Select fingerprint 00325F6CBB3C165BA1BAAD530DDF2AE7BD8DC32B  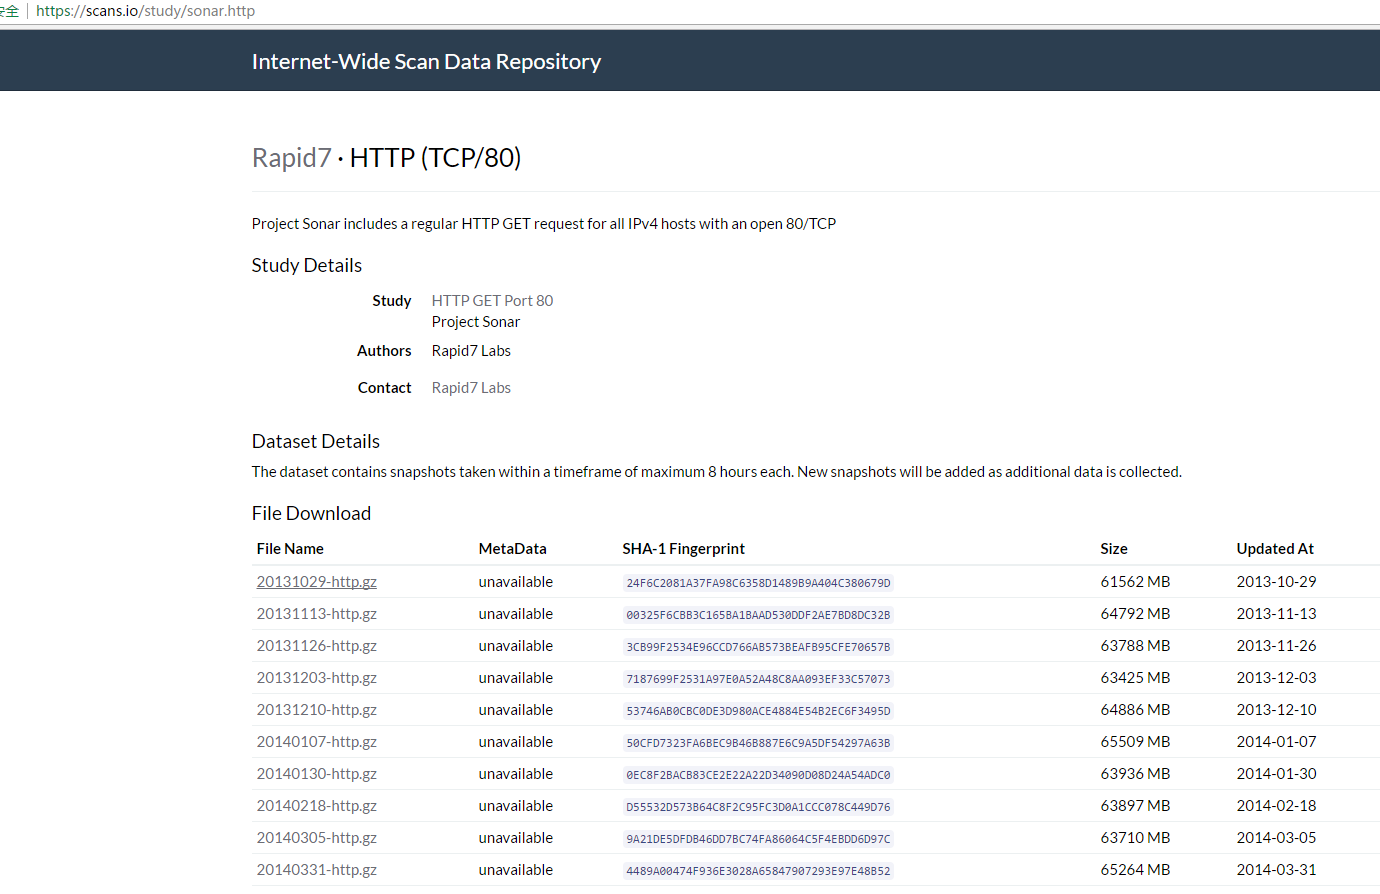[758, 615]
